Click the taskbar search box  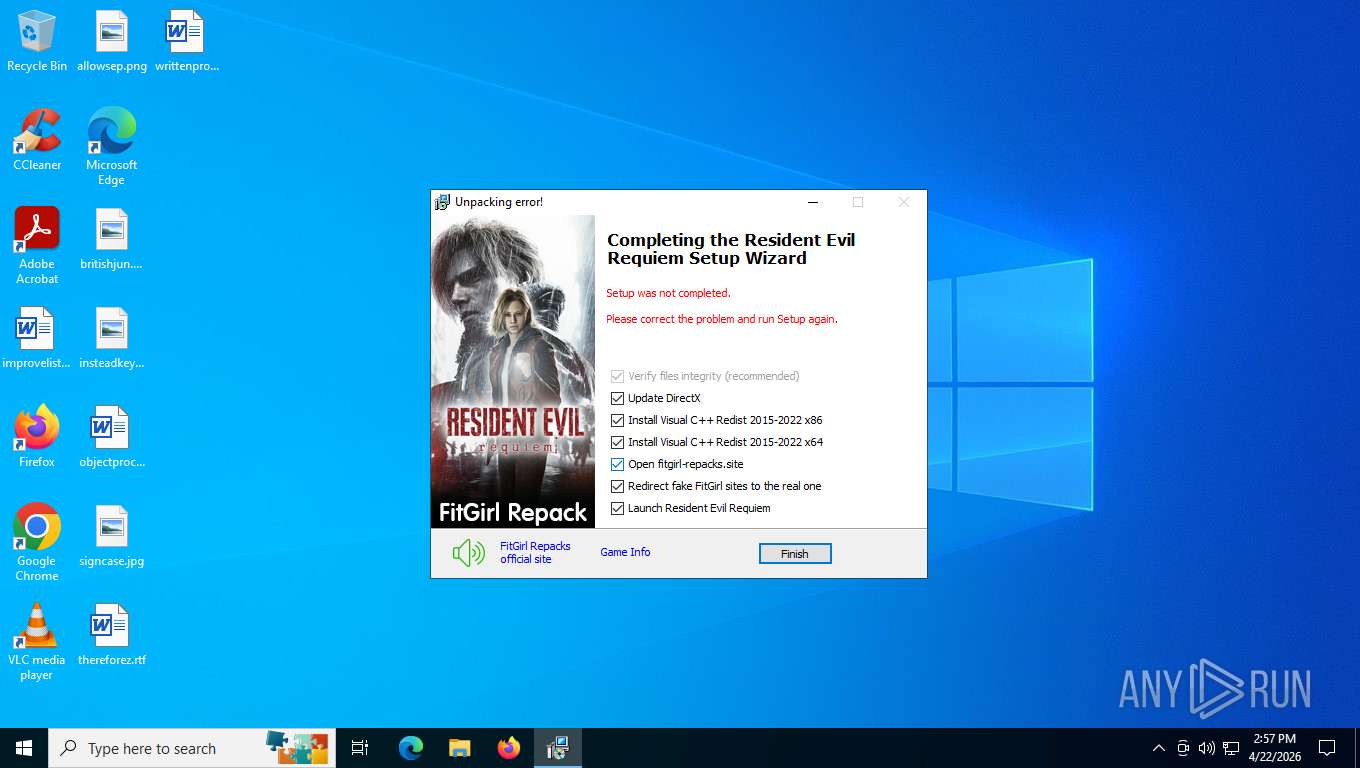tap(192, 748)
